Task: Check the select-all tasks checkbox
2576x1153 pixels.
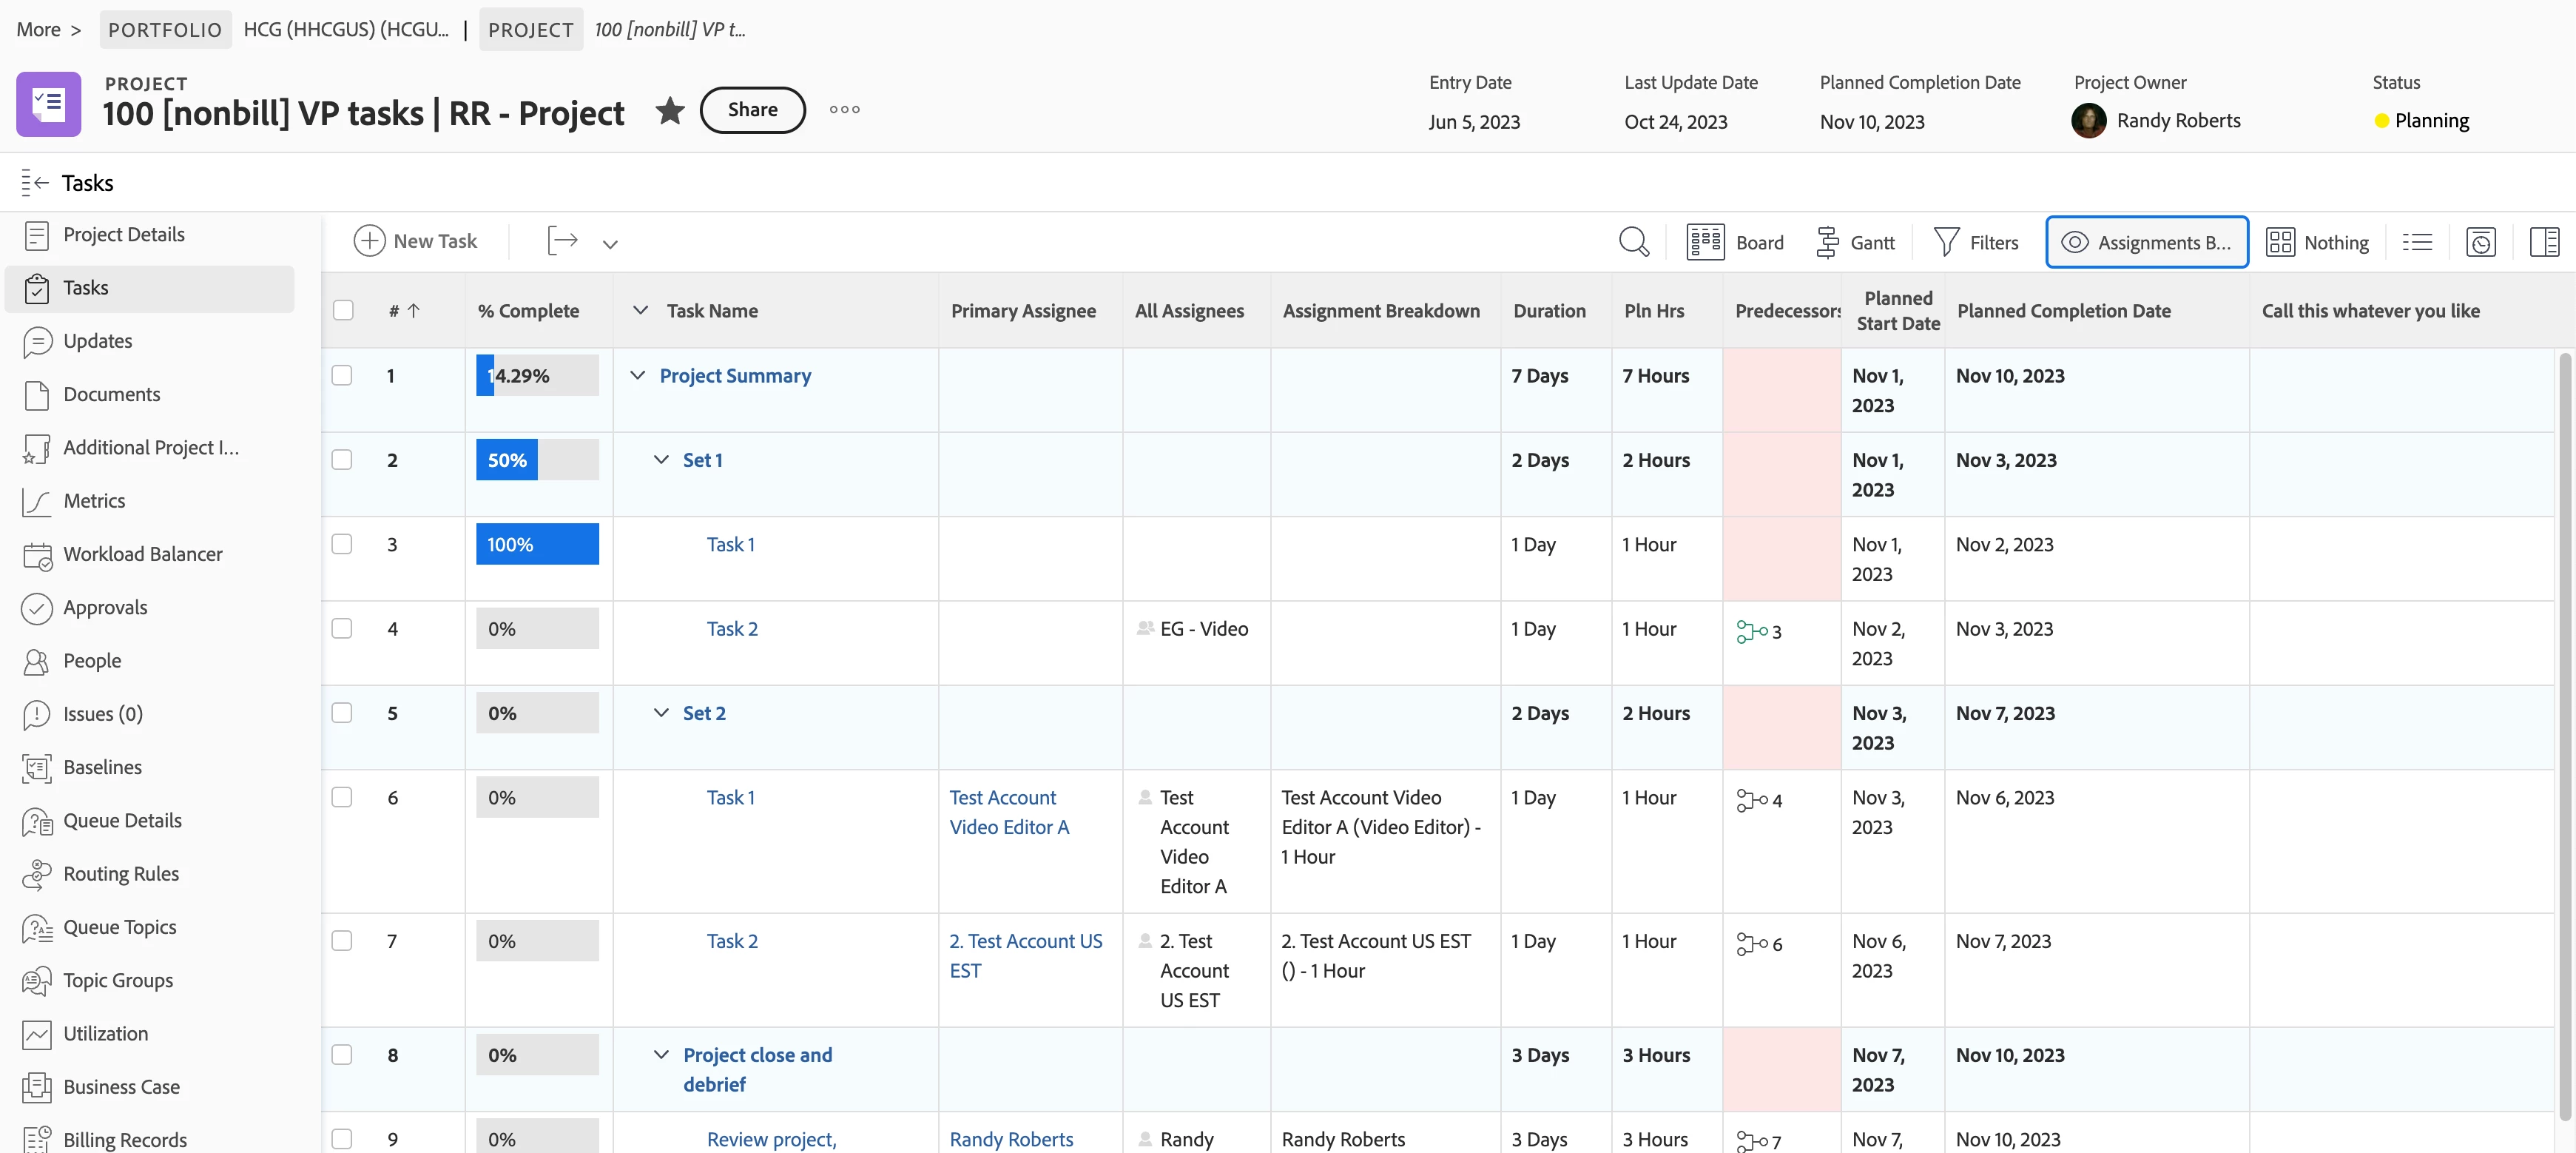Action: pyautogui.click(x=343, y=310)
